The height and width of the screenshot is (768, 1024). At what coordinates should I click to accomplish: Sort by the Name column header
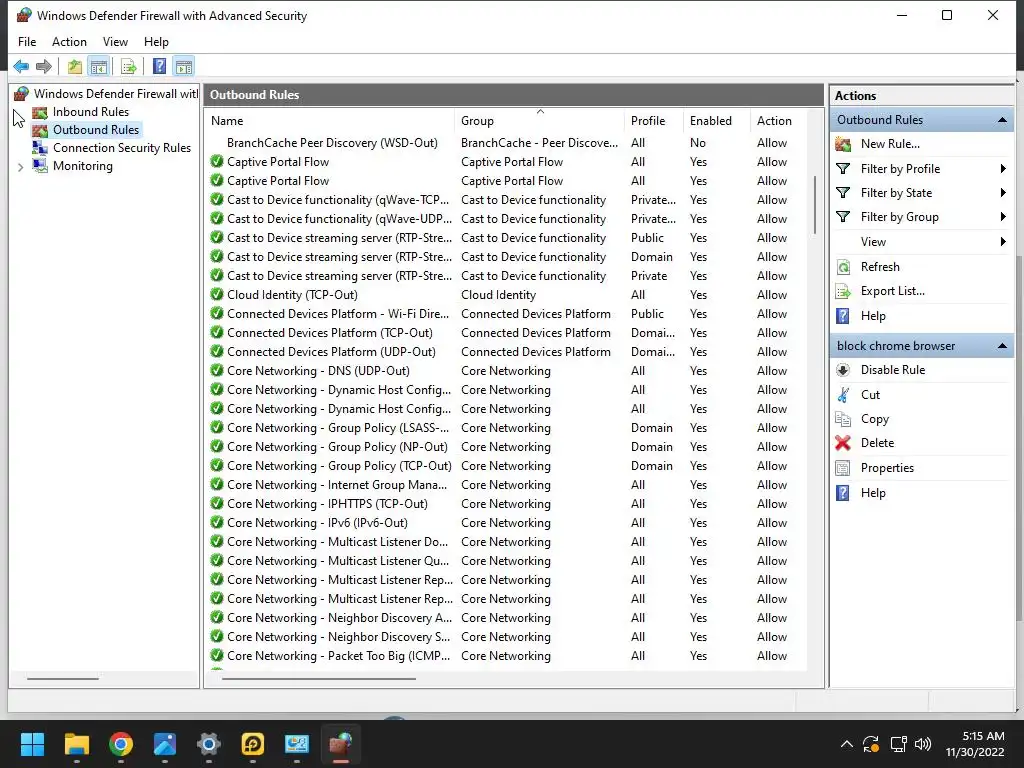click(x=330, y=121)
